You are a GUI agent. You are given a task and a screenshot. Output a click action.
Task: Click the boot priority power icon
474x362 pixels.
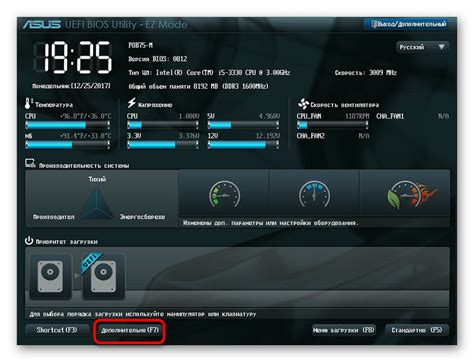tap(29, 240)
